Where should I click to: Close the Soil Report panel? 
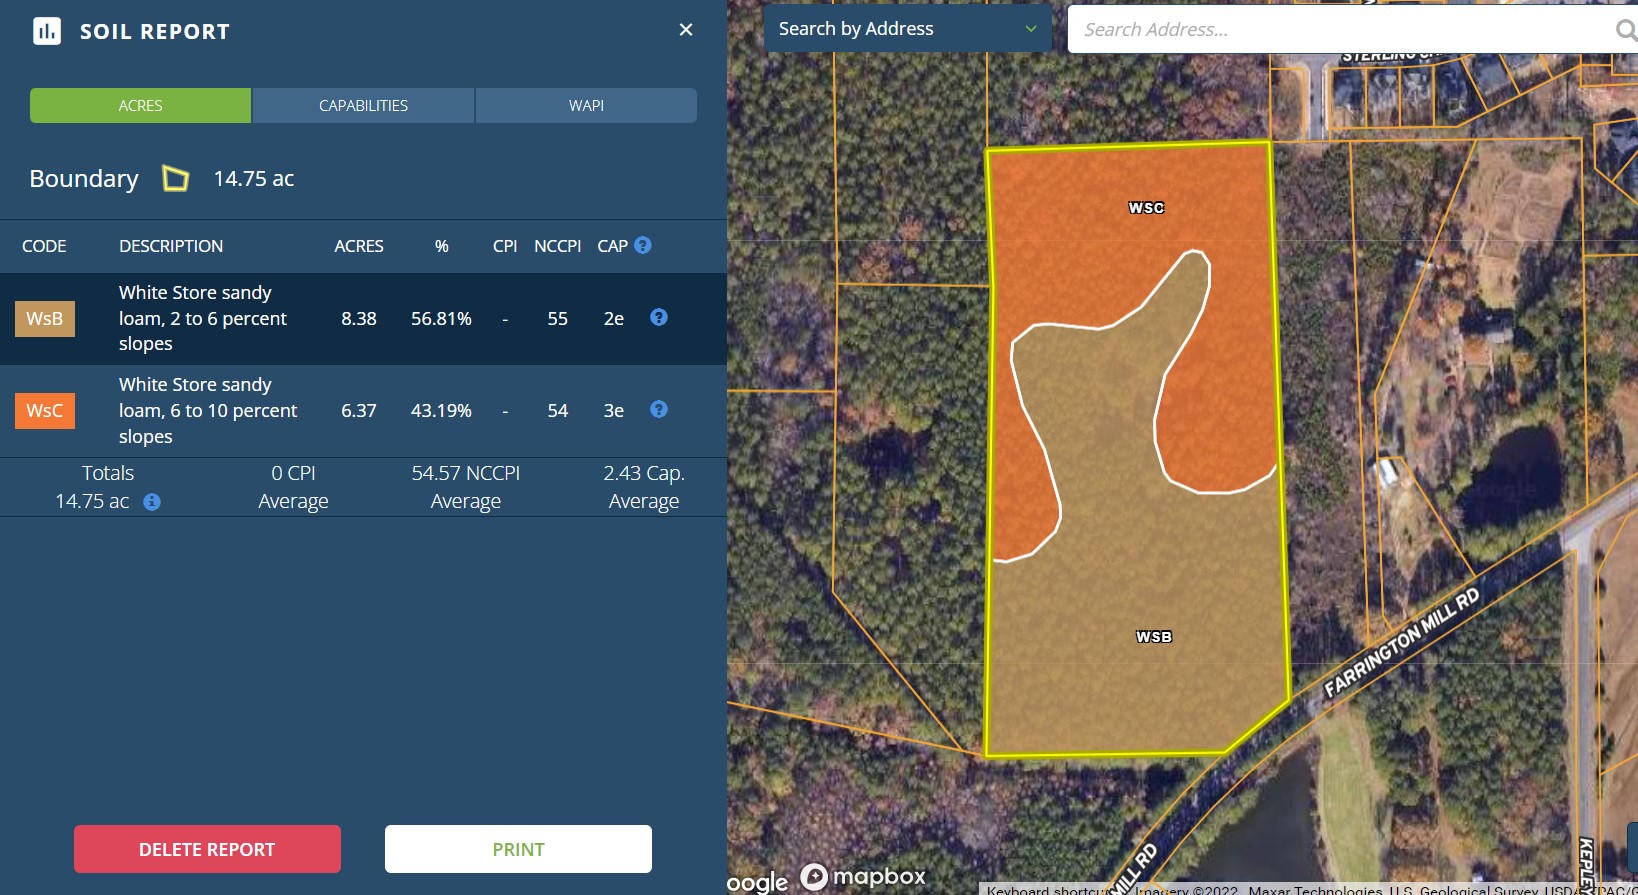[686, 30]
